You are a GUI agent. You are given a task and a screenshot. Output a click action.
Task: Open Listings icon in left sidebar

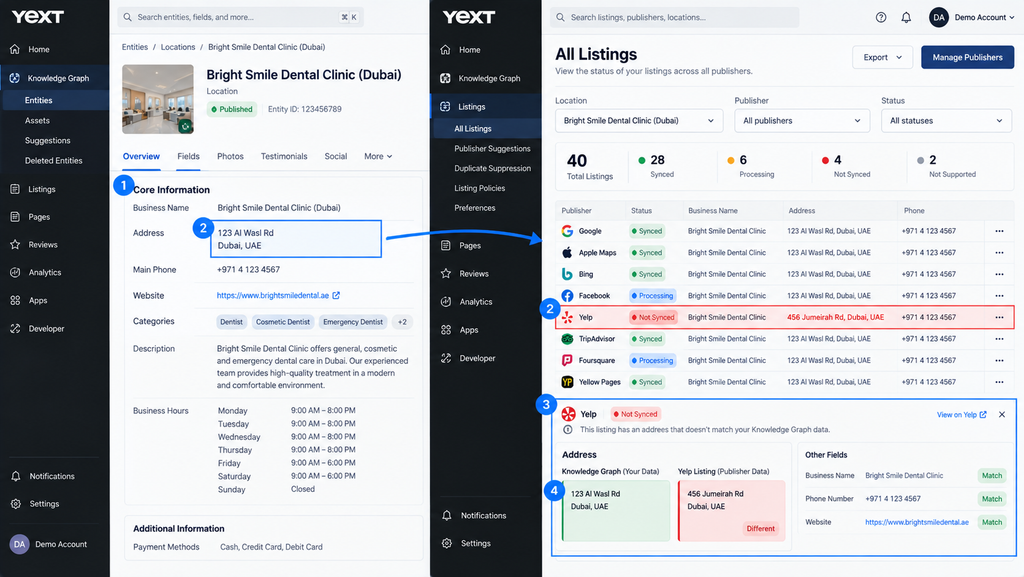15,189
